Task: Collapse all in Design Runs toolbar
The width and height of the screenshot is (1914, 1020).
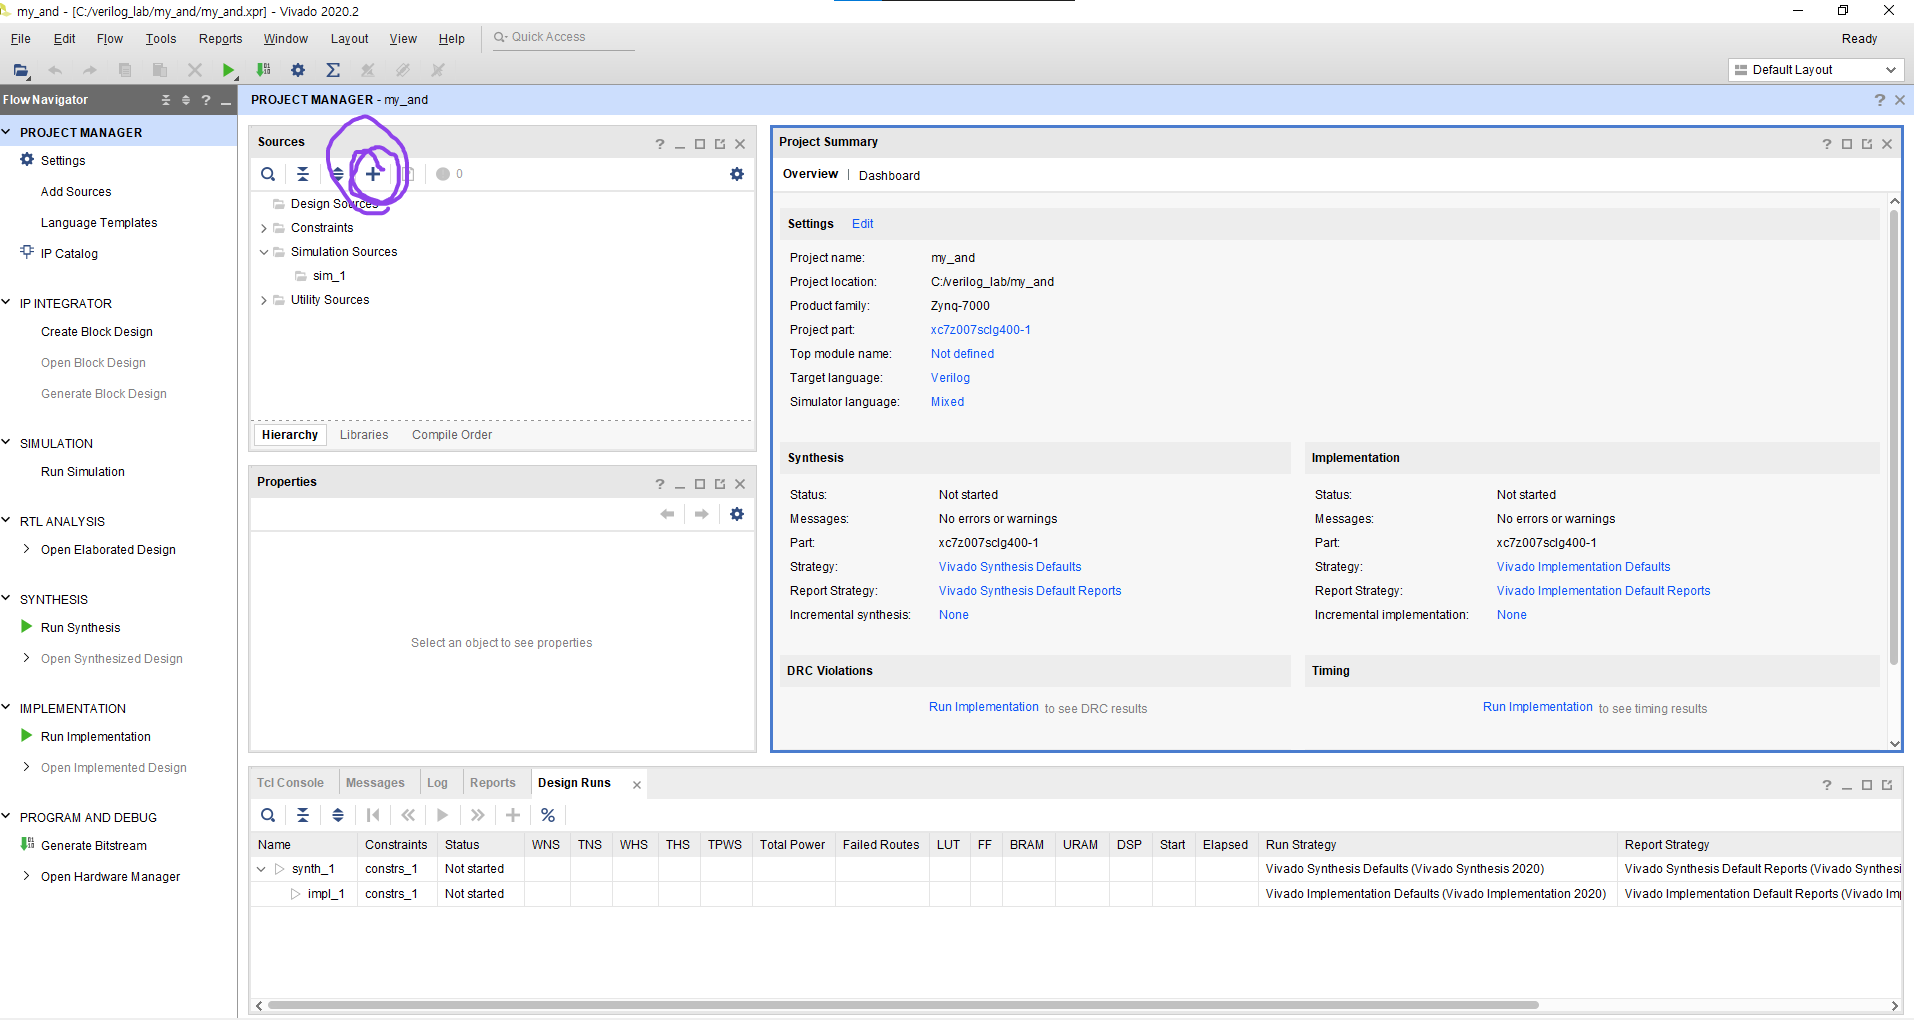Action: pyautogui.click(x=303, y=815)
